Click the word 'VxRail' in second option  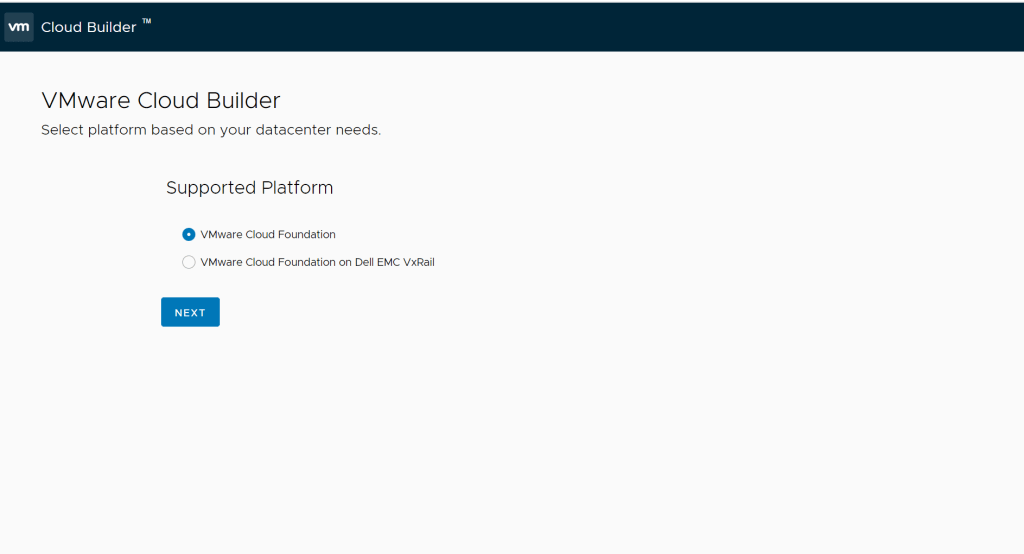419,262
